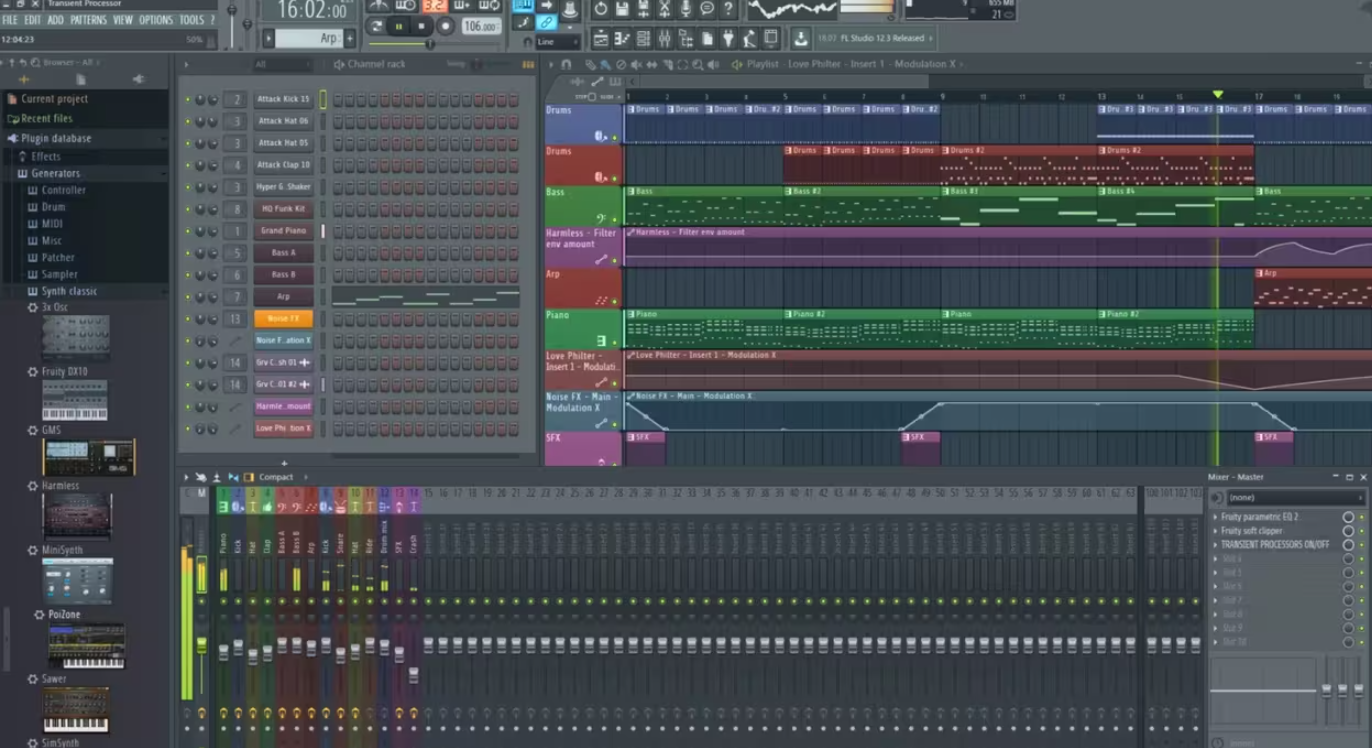Click the save project floppy icon
The height and width of the screenshot is (748, 1372).
pyautogui.click(x=622, y=9)
